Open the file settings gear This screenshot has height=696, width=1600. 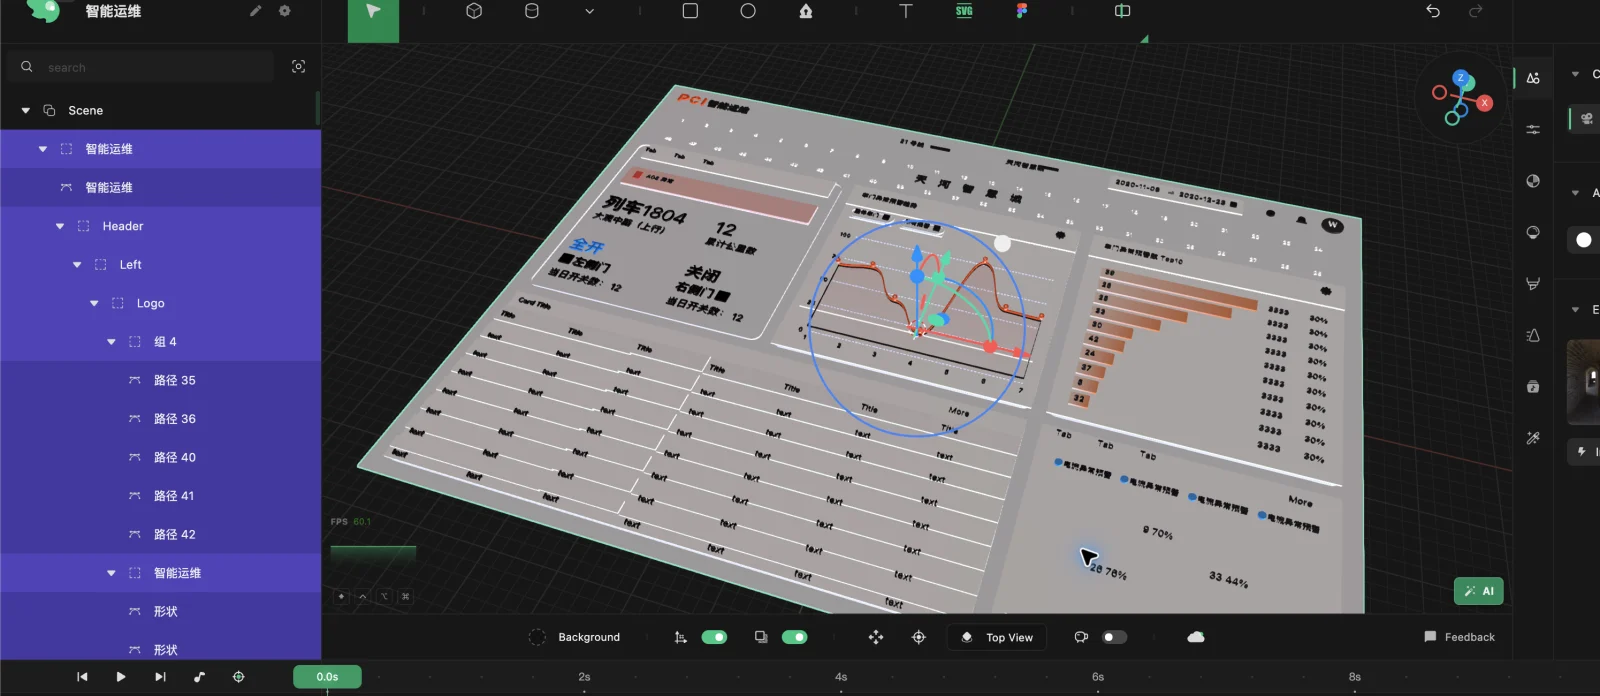[x=285, y=11]
